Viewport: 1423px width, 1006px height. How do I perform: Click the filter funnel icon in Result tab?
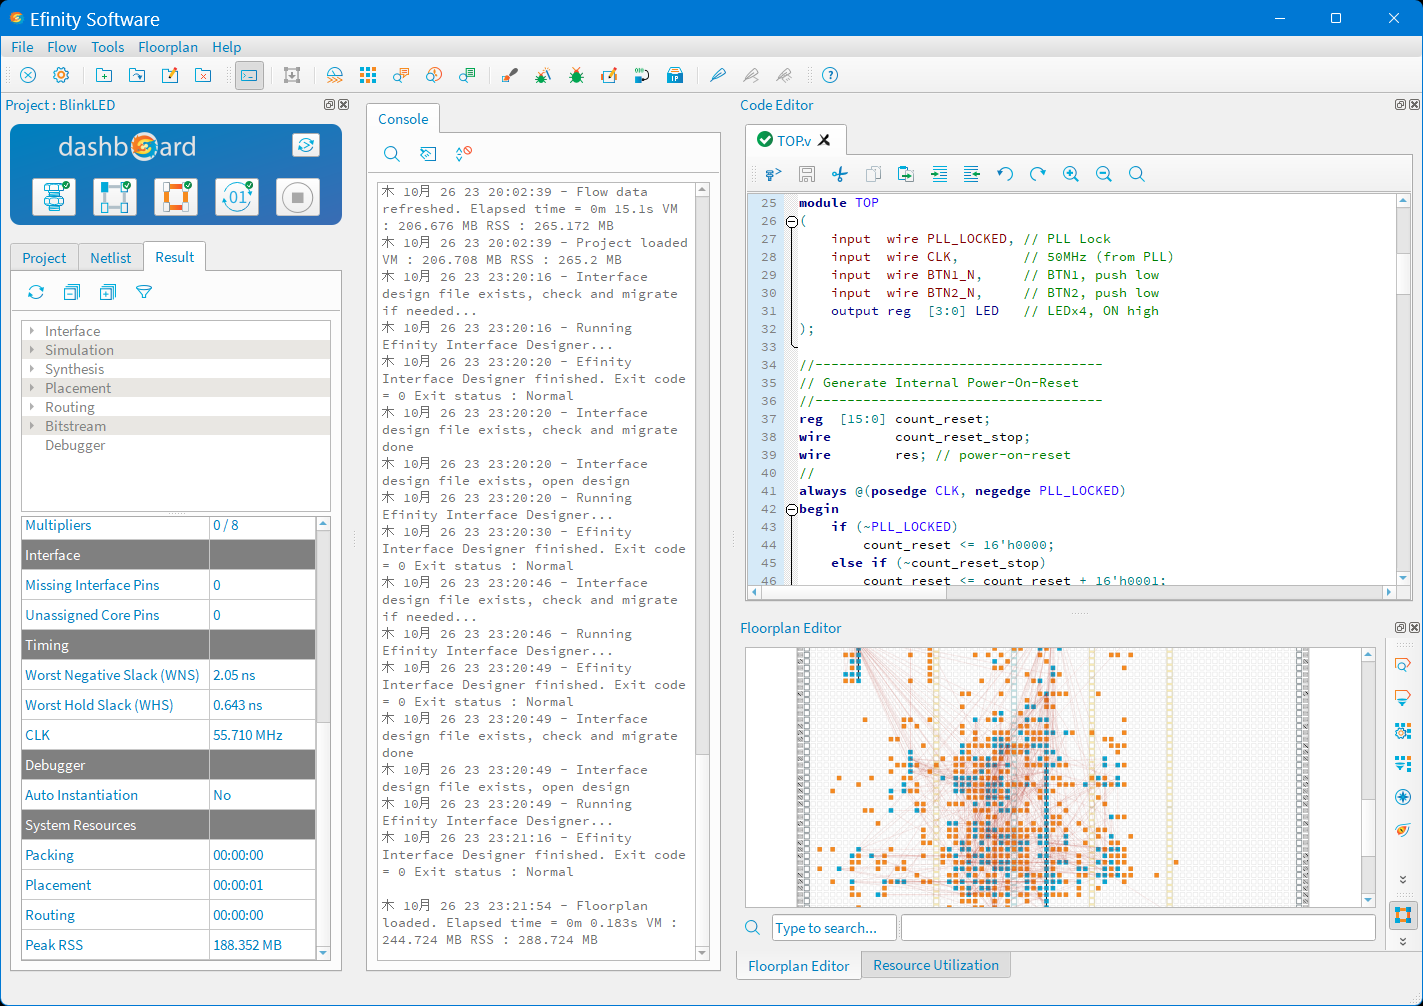tap(144, 292)
